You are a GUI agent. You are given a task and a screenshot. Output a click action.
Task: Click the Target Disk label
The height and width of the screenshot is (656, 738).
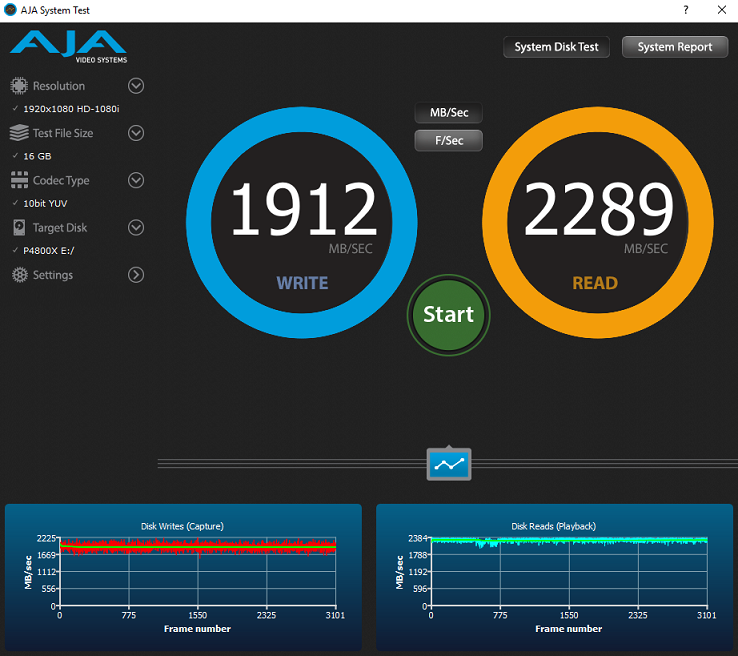point(60,228)
